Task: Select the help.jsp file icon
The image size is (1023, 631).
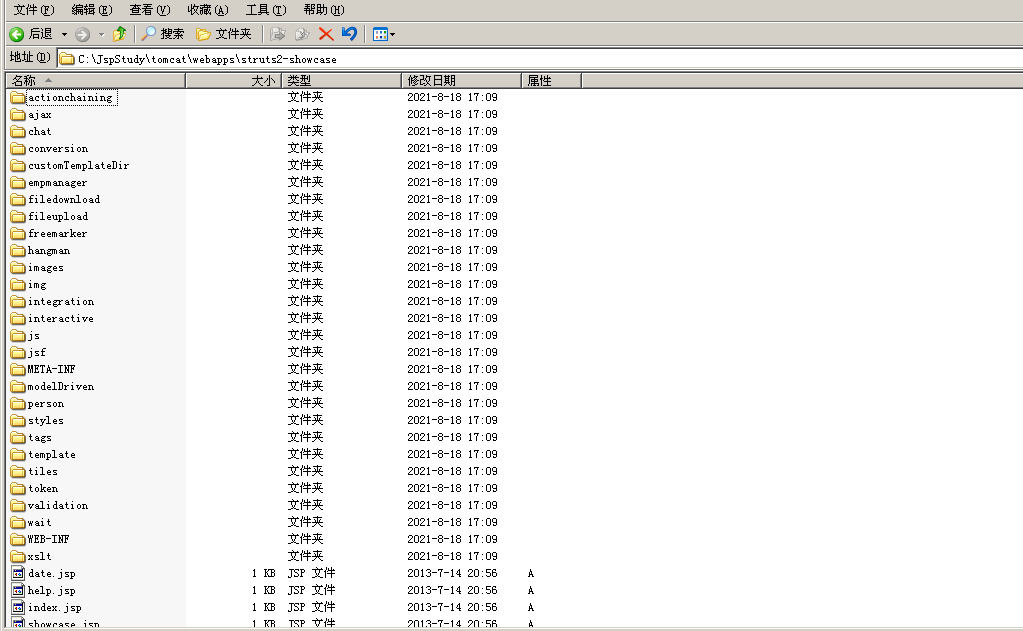Action: 18,591
